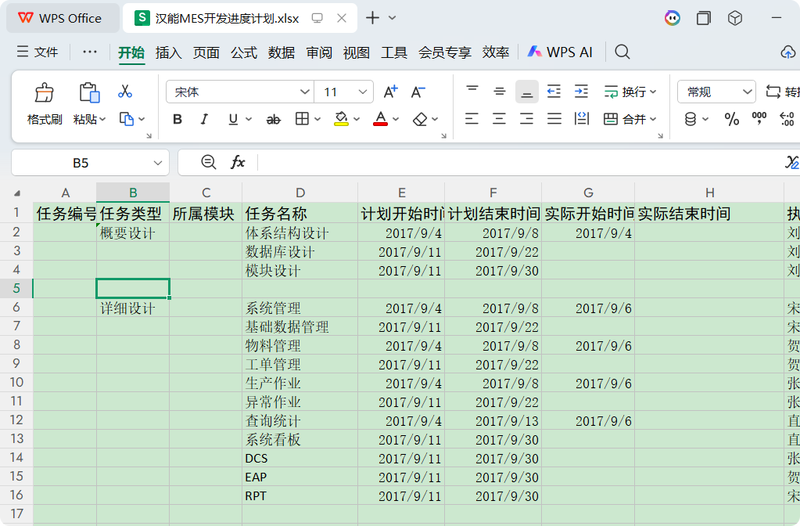Expand the fill color options arrow
800x526 pixels.
coord(357,119)
